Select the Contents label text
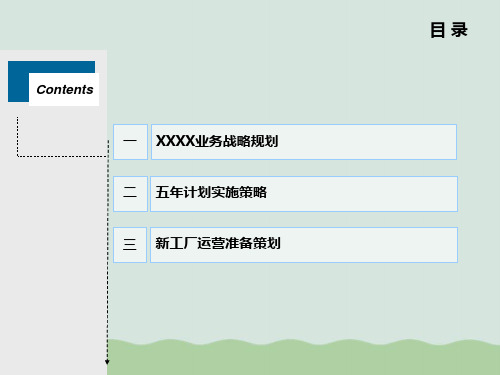 pyautogui.click(x=65, y=90)
